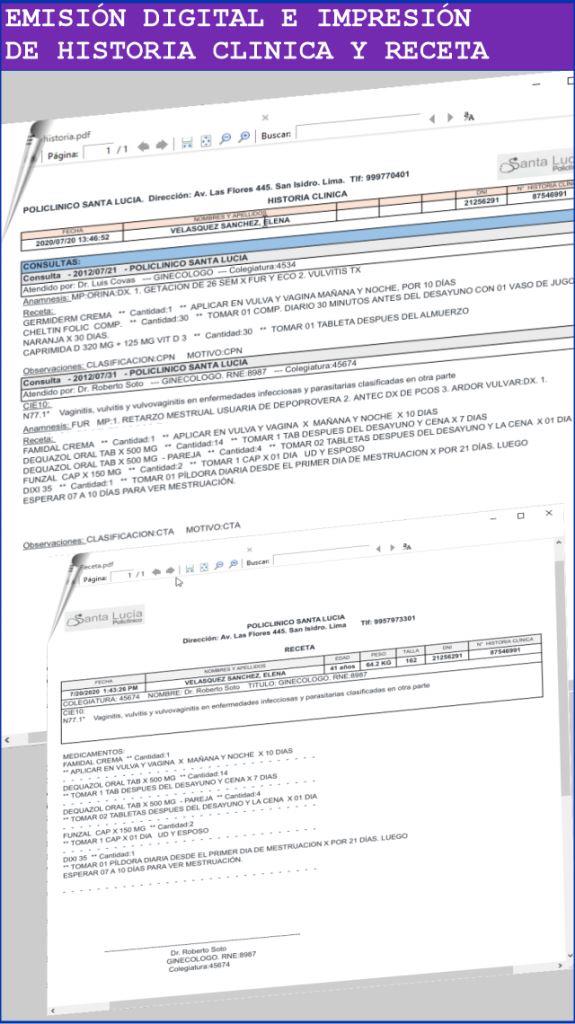
Task: Click MEDICAMENTOS heading in Receta
Action: click(93, 754)
